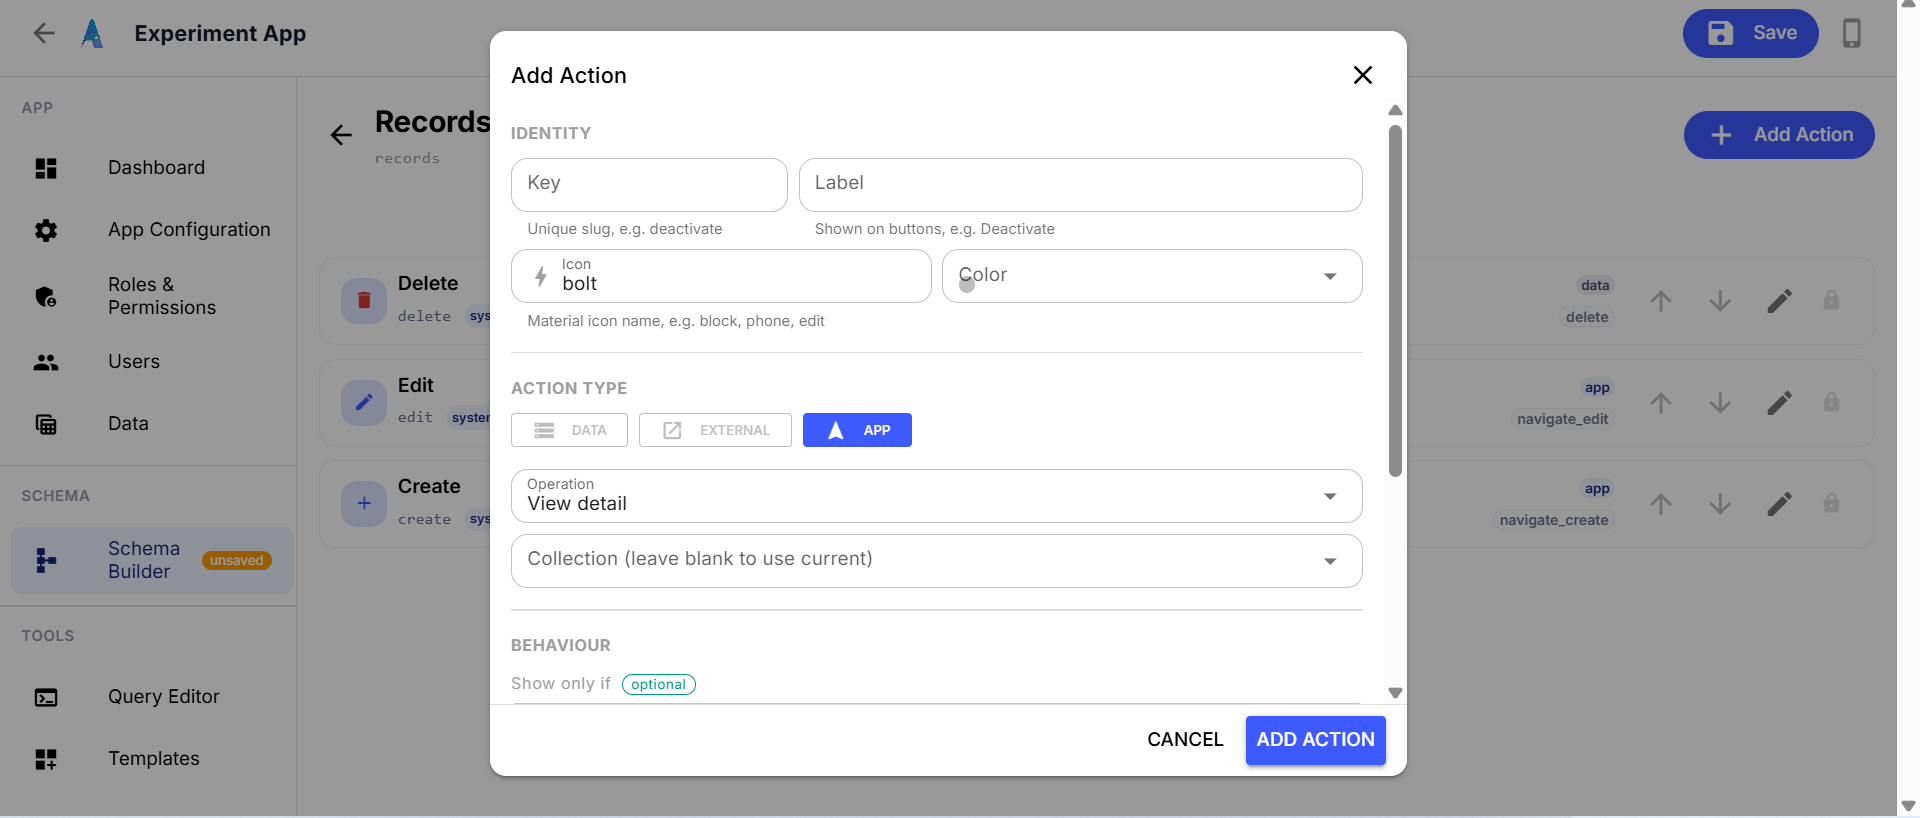This screenshot has width=1920, height=818.
Task: Select the EXTERNAL action type
Action: pyautogui.click(x=715, y=430)
